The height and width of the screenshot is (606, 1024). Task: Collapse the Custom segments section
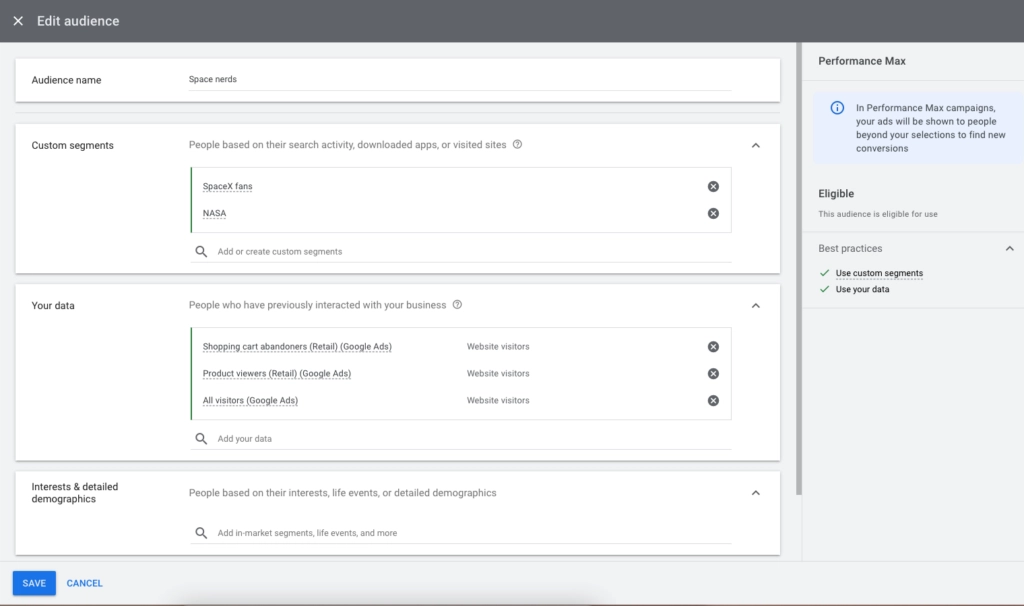pyautogui.click(x=756, y=146)
